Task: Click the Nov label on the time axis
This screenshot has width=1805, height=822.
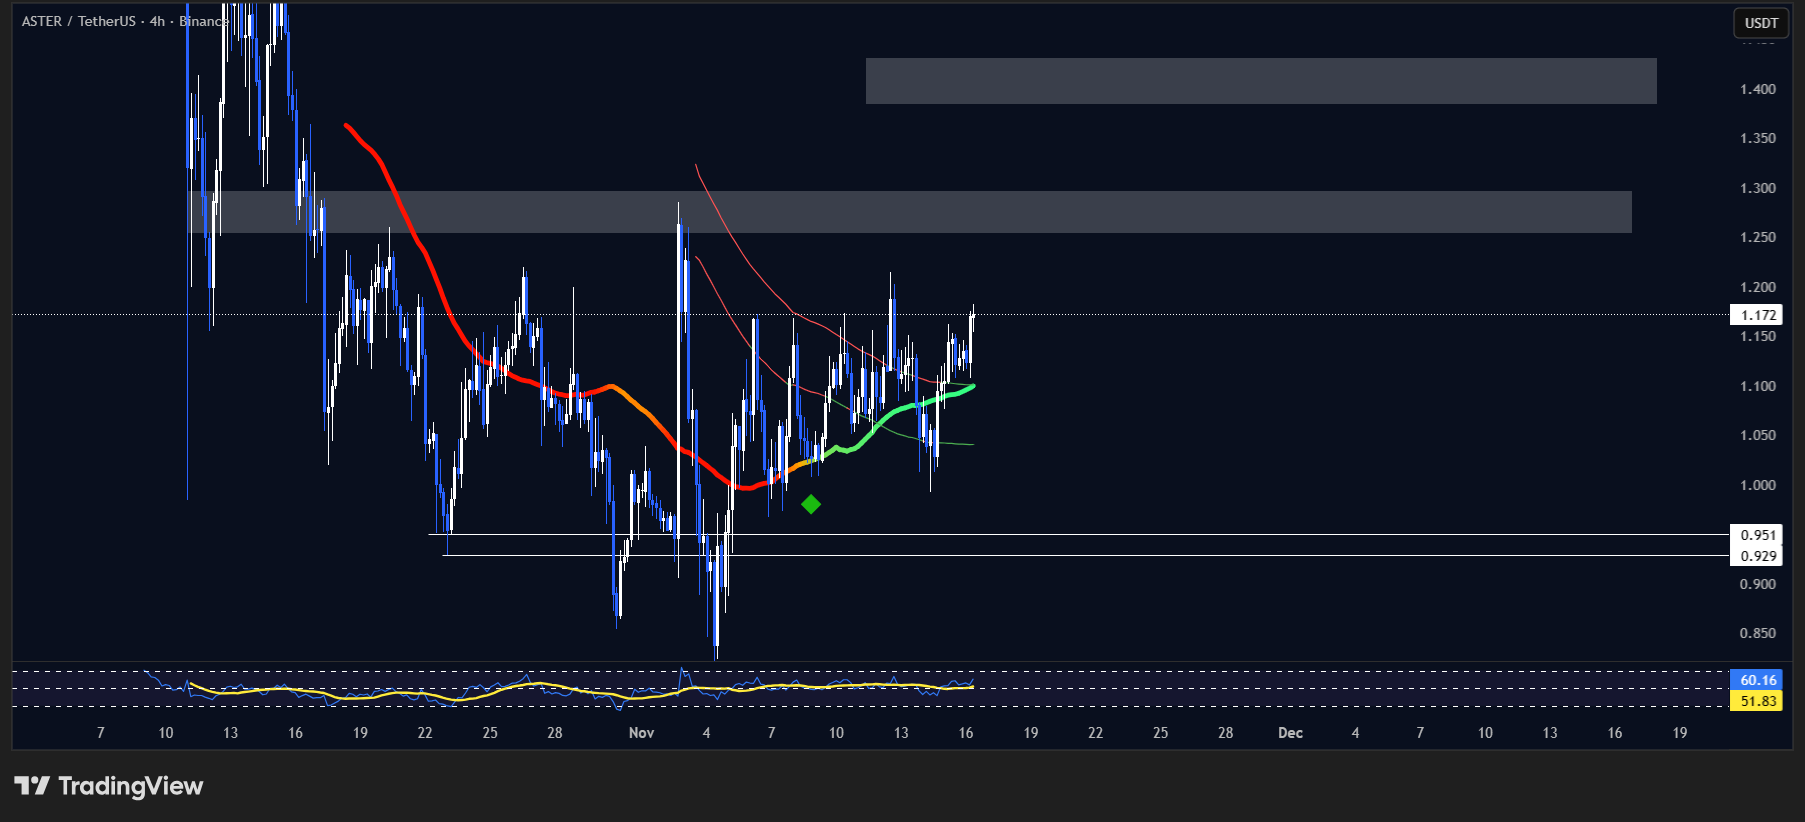Action: [641, 733]
